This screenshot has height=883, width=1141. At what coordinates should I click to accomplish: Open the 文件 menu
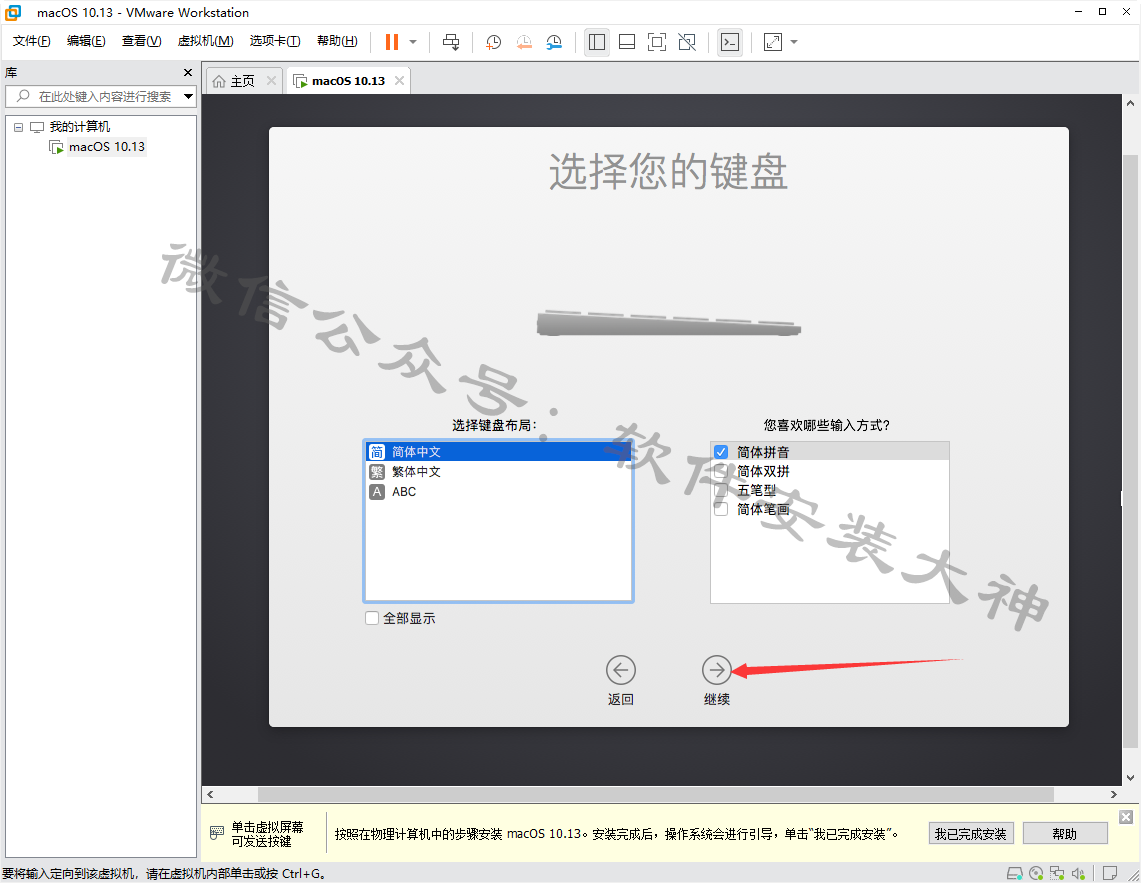(x=31, y=41)
